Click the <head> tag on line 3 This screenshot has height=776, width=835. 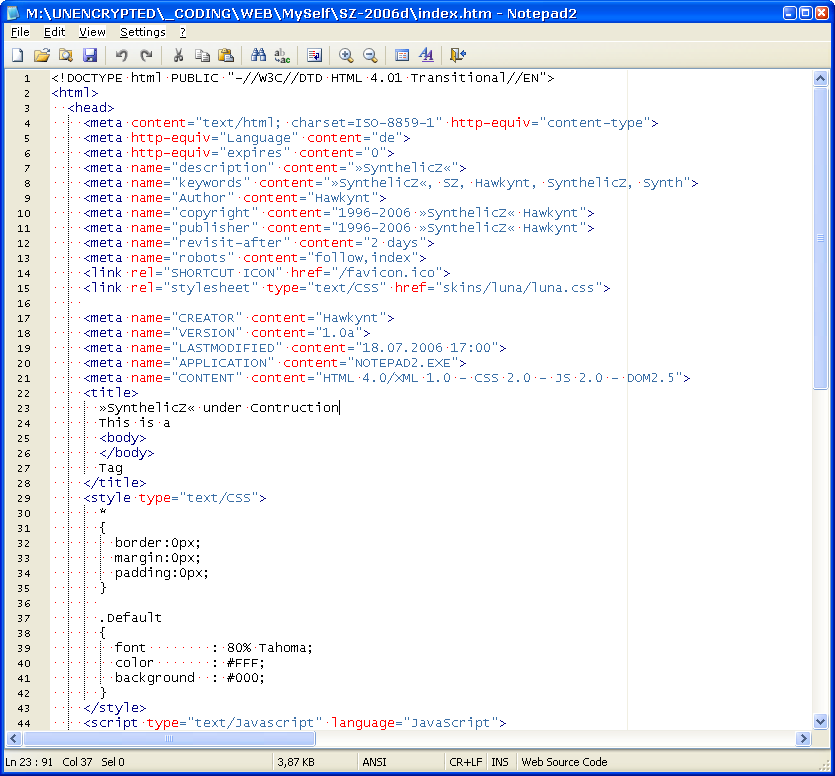91,108
